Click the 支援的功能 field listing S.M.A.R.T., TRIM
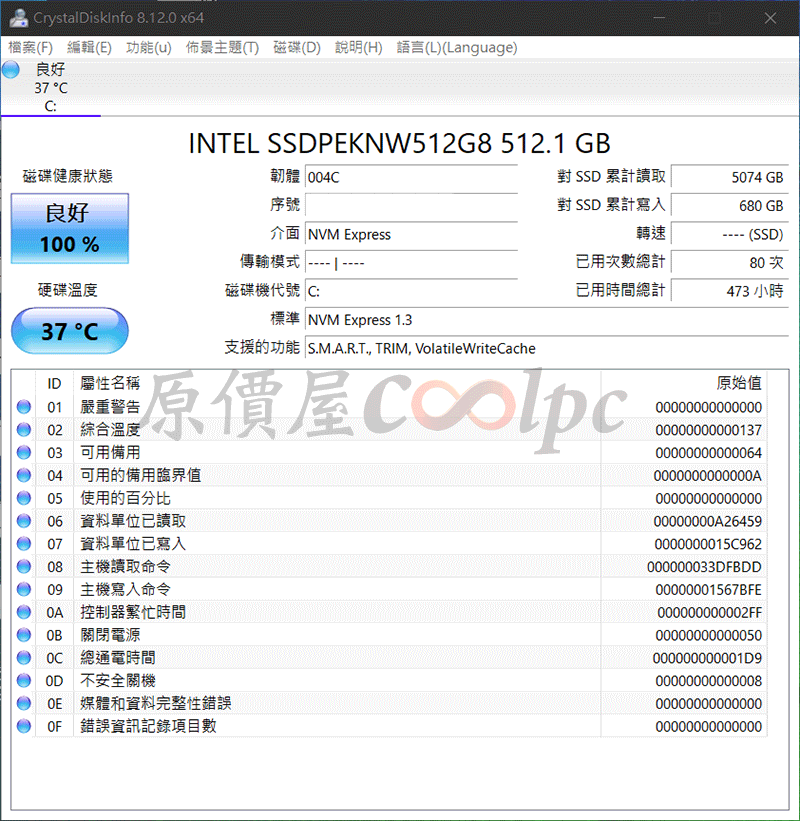Image resolution: width=800 pixels, height=821 pixels. [547, 348]
